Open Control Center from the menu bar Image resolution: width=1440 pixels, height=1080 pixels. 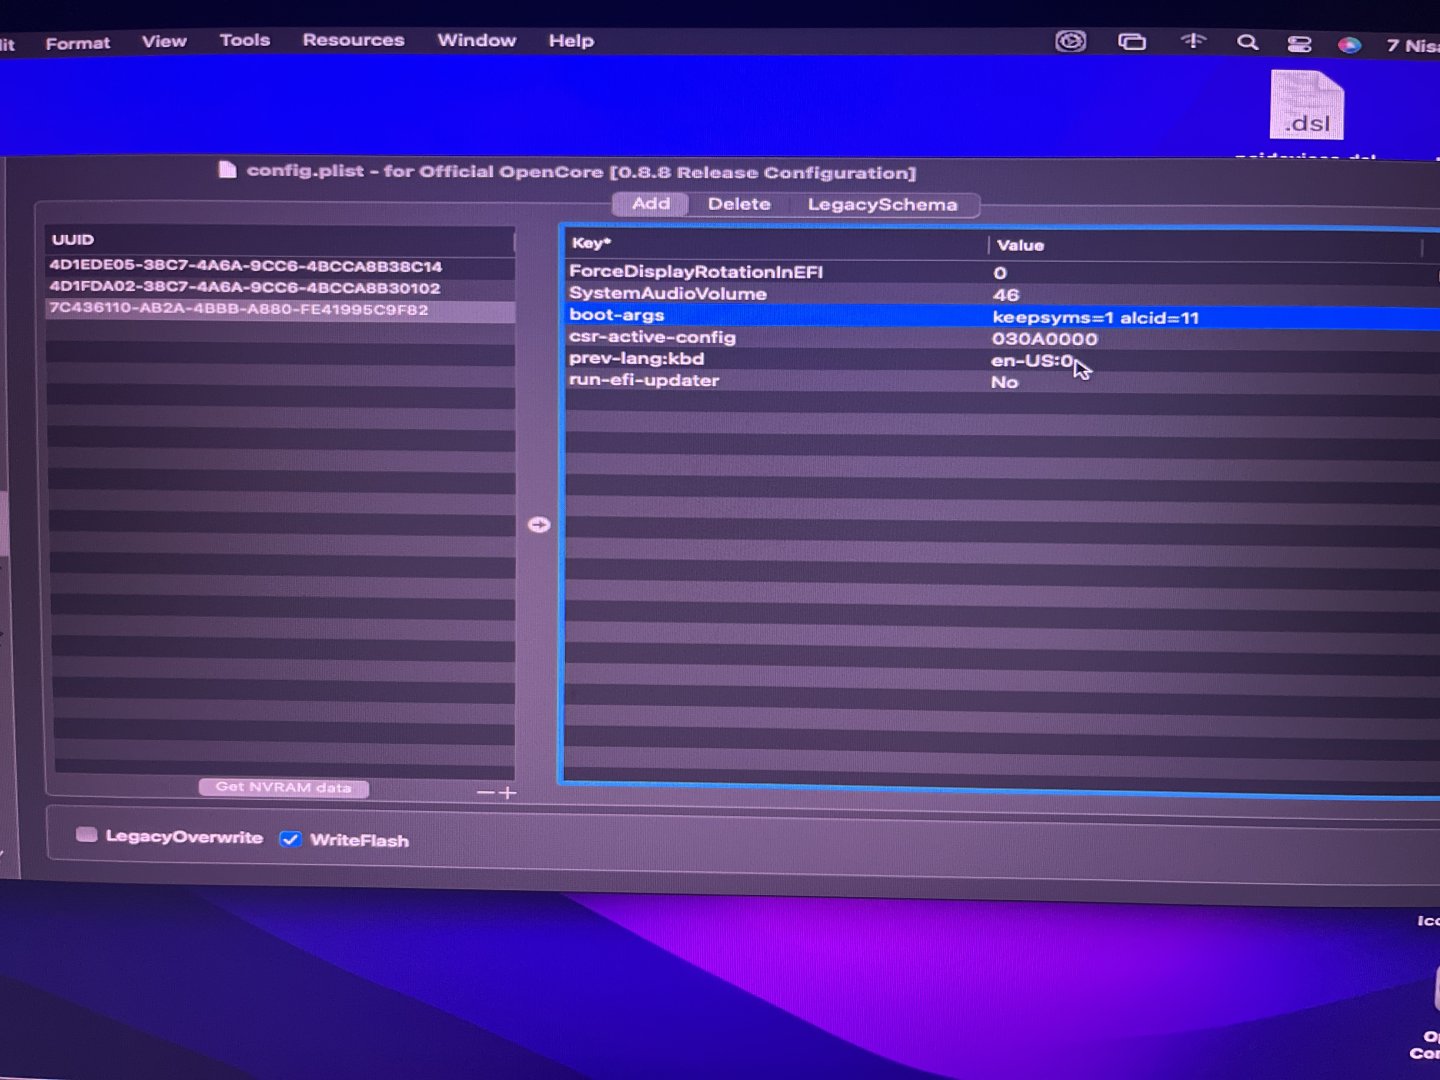(x=1299, y=43)
